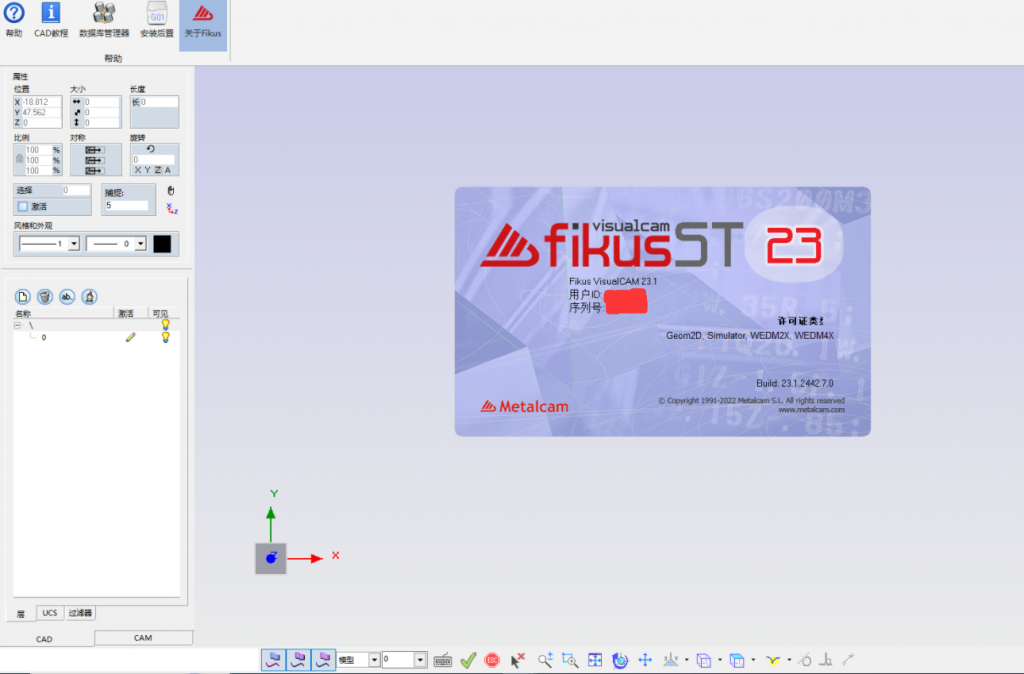Toggle Z rotation axis under 旋转
The width and height of the screenshot is (1024, 674).
tap(157, 170)
